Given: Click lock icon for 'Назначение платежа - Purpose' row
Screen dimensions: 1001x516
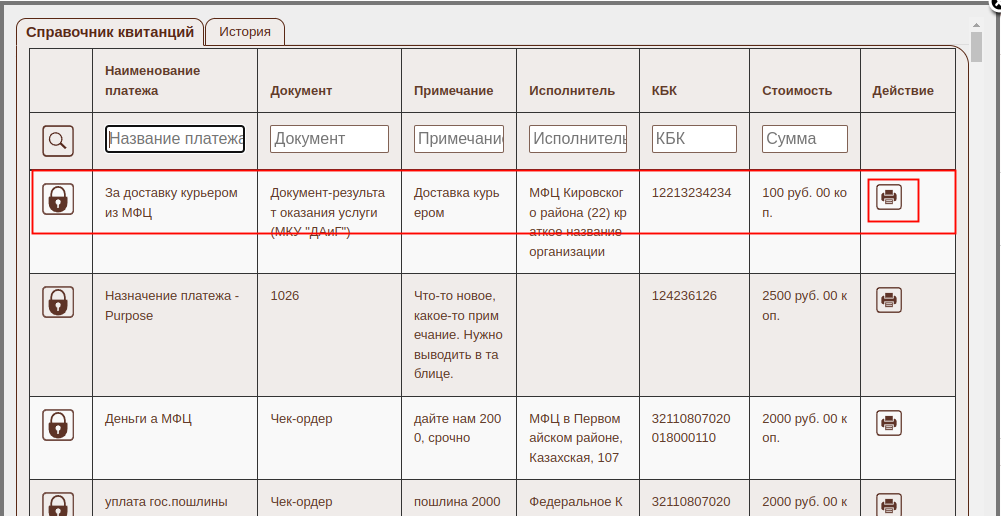Looking at the screenshot, I should pos(58,301).
